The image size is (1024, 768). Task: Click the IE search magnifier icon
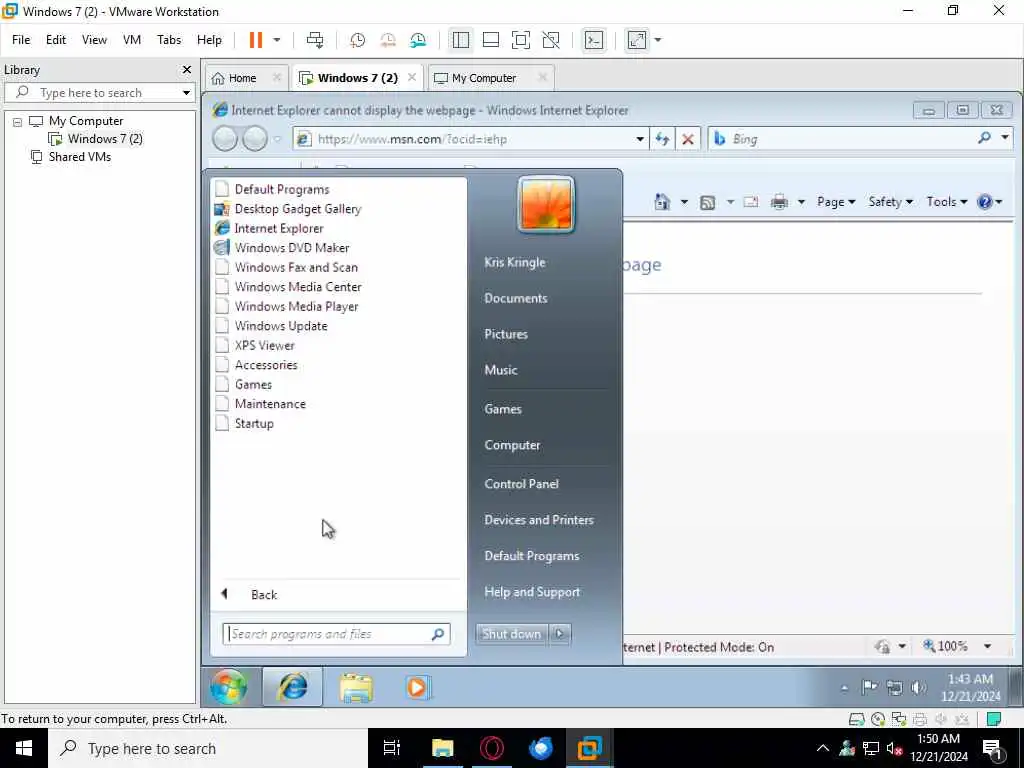click(985, 138)
